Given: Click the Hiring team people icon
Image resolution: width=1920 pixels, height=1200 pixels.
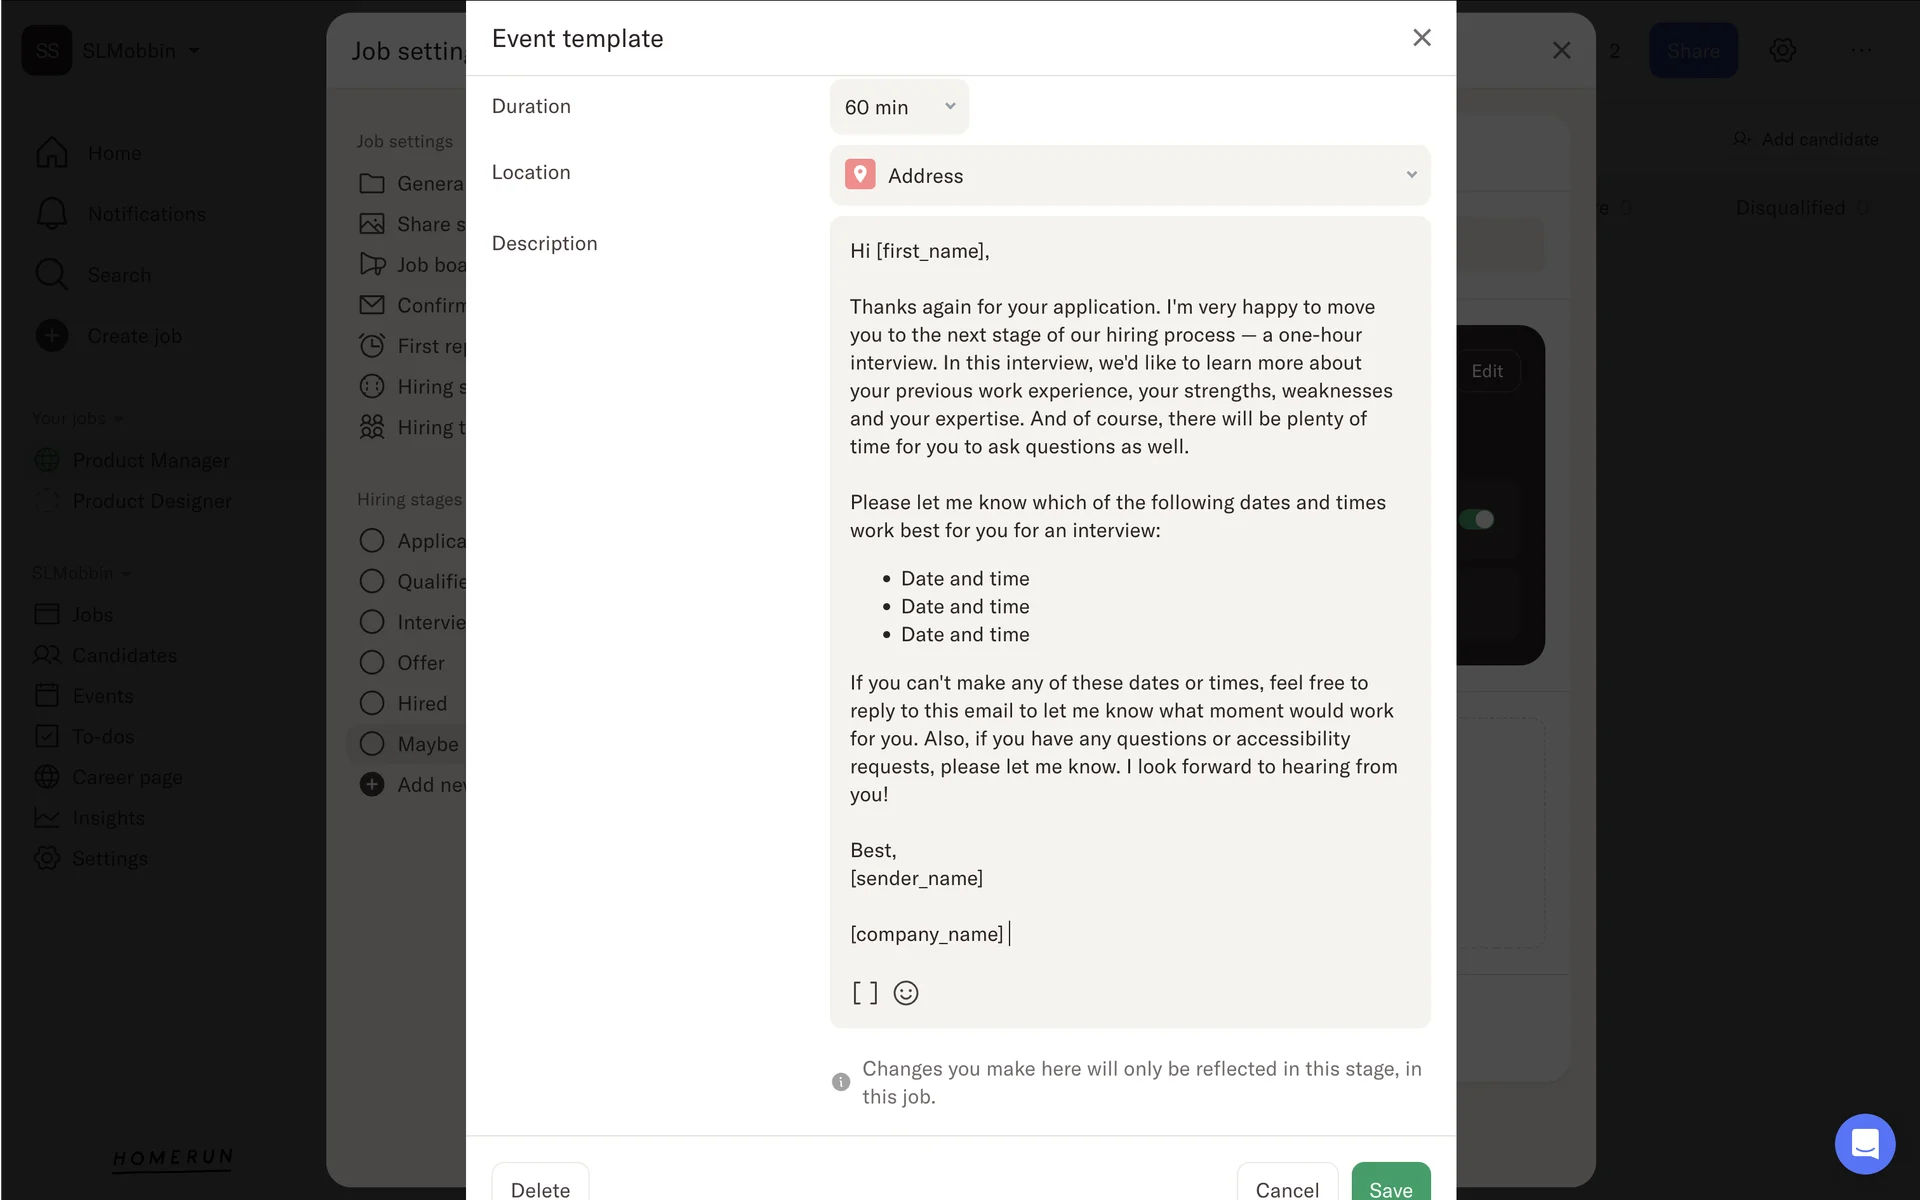Looking at the screenshot, I should (372, 427).
